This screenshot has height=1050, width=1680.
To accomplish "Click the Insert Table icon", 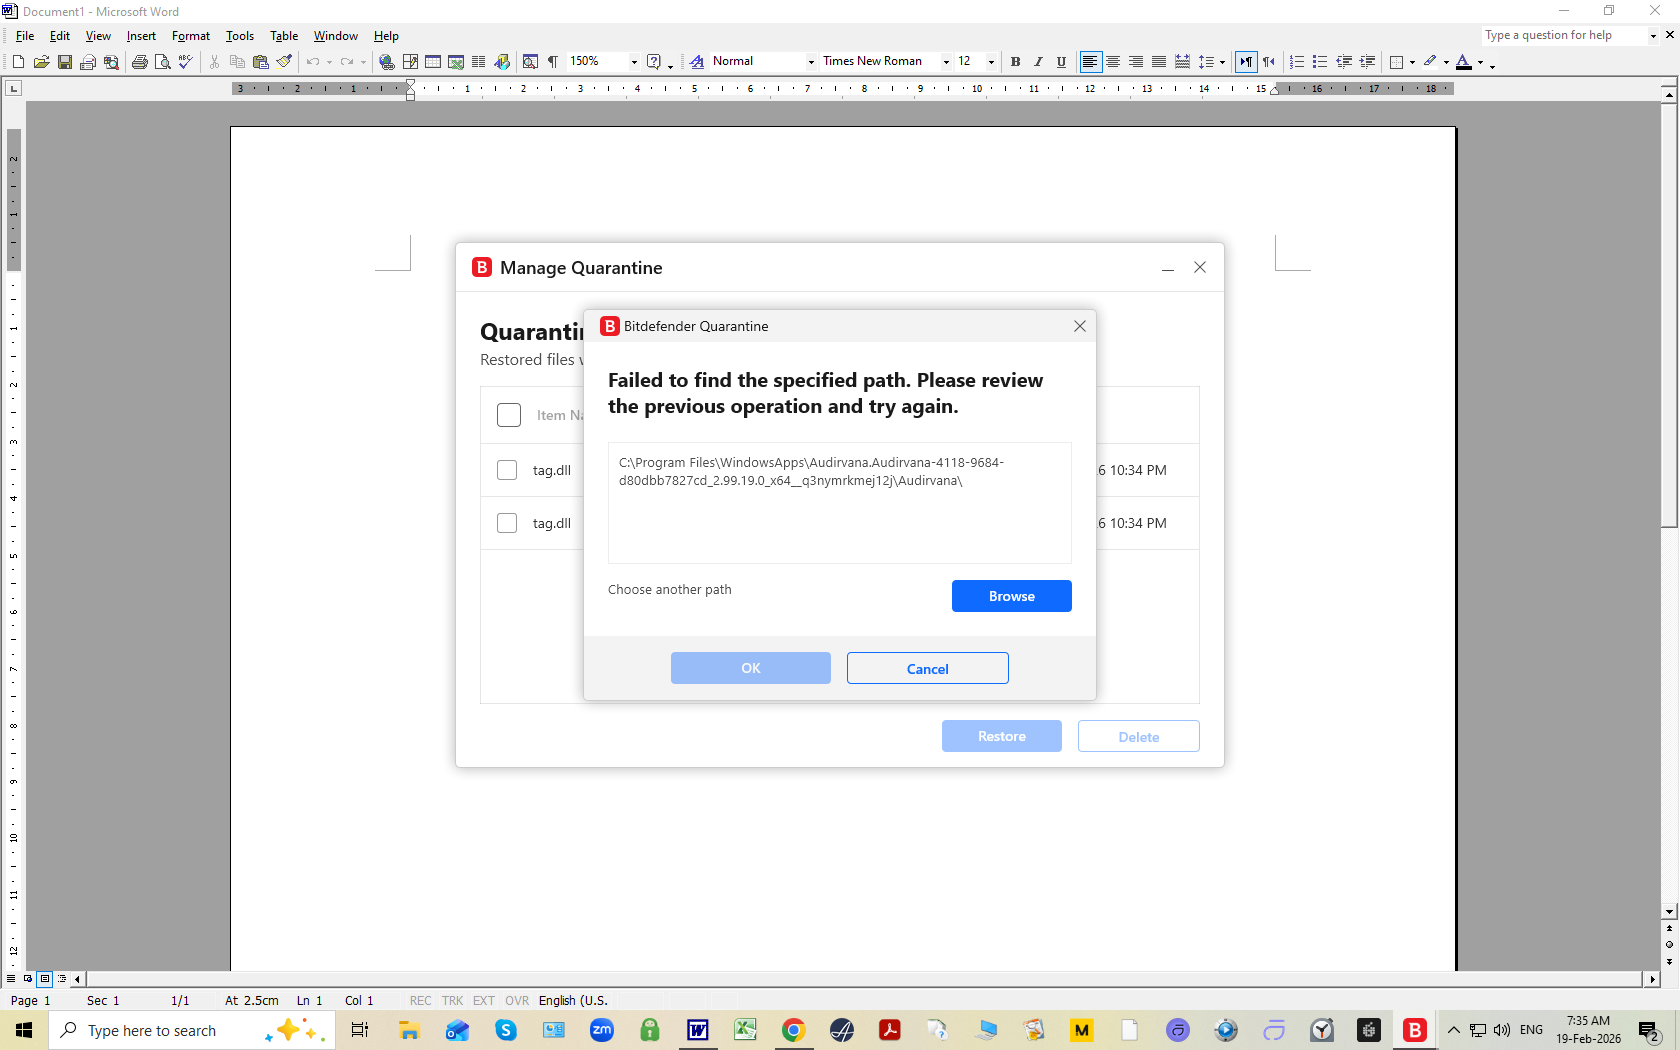I will click(x=433, y=62).
